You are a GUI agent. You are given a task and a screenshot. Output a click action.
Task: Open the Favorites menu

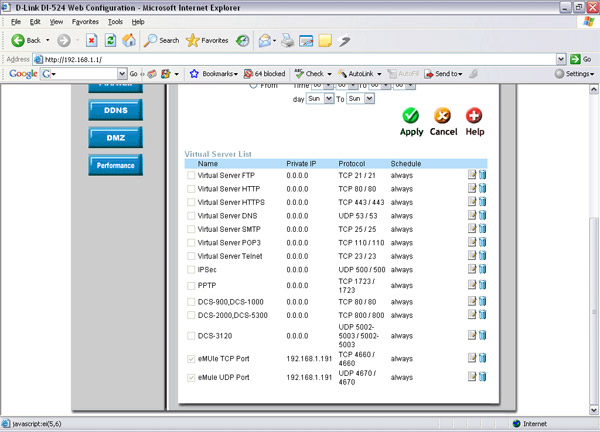click(85, 21)
